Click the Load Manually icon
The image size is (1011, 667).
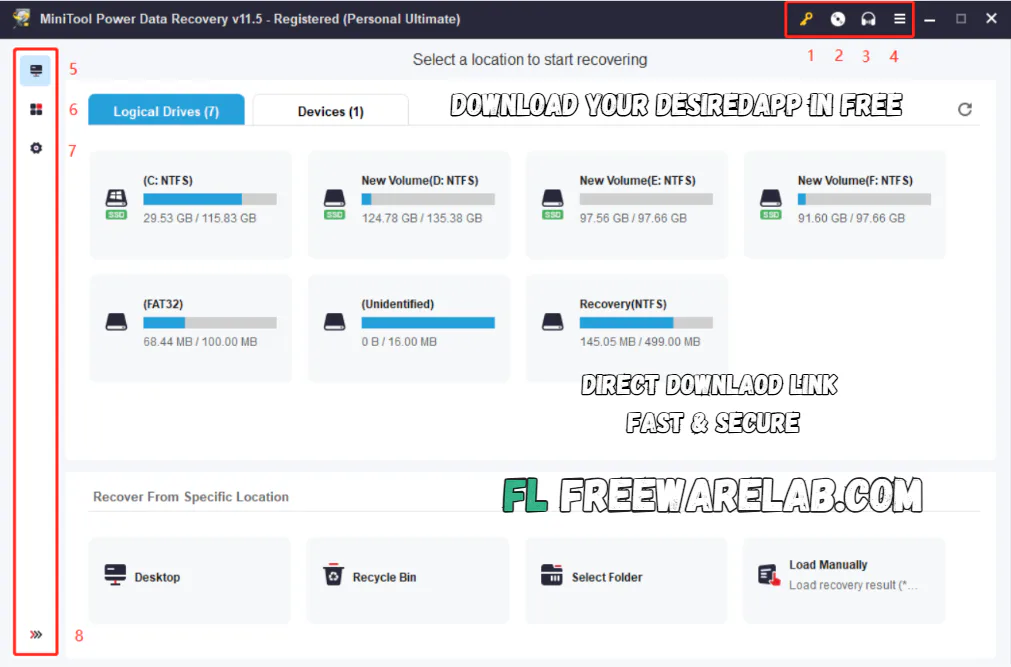[x=769, y=575]
